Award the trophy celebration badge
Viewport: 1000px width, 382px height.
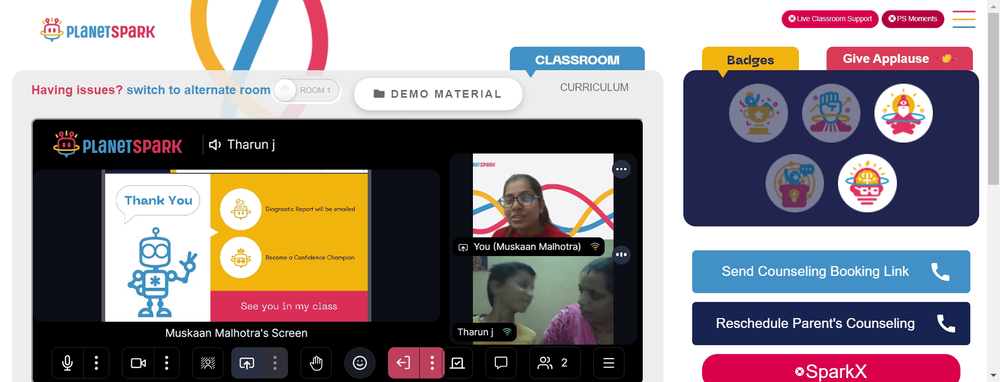[758, 113]
